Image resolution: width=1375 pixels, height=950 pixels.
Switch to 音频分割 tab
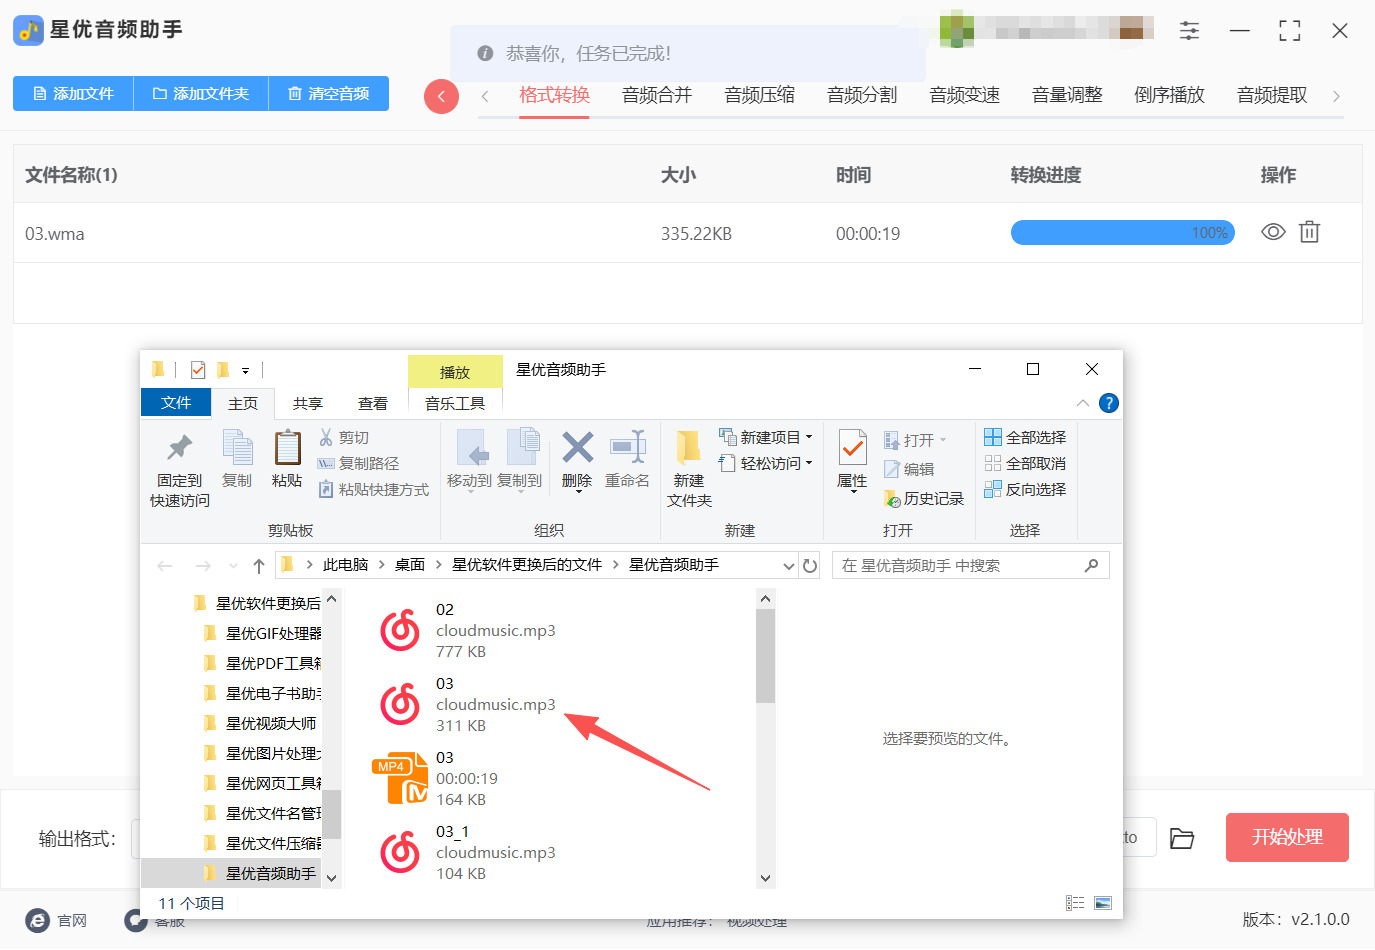[x=862, y=95]
